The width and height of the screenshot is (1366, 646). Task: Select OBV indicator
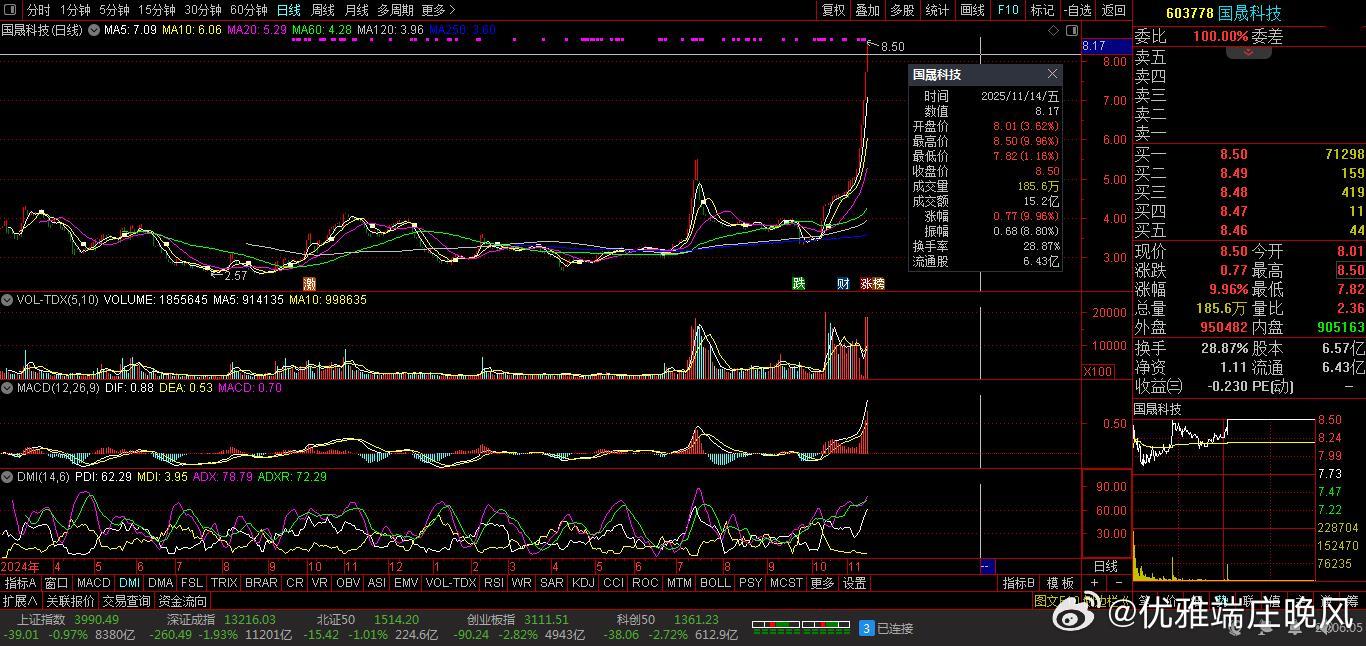pyautogui.click(x=348, y=583)
